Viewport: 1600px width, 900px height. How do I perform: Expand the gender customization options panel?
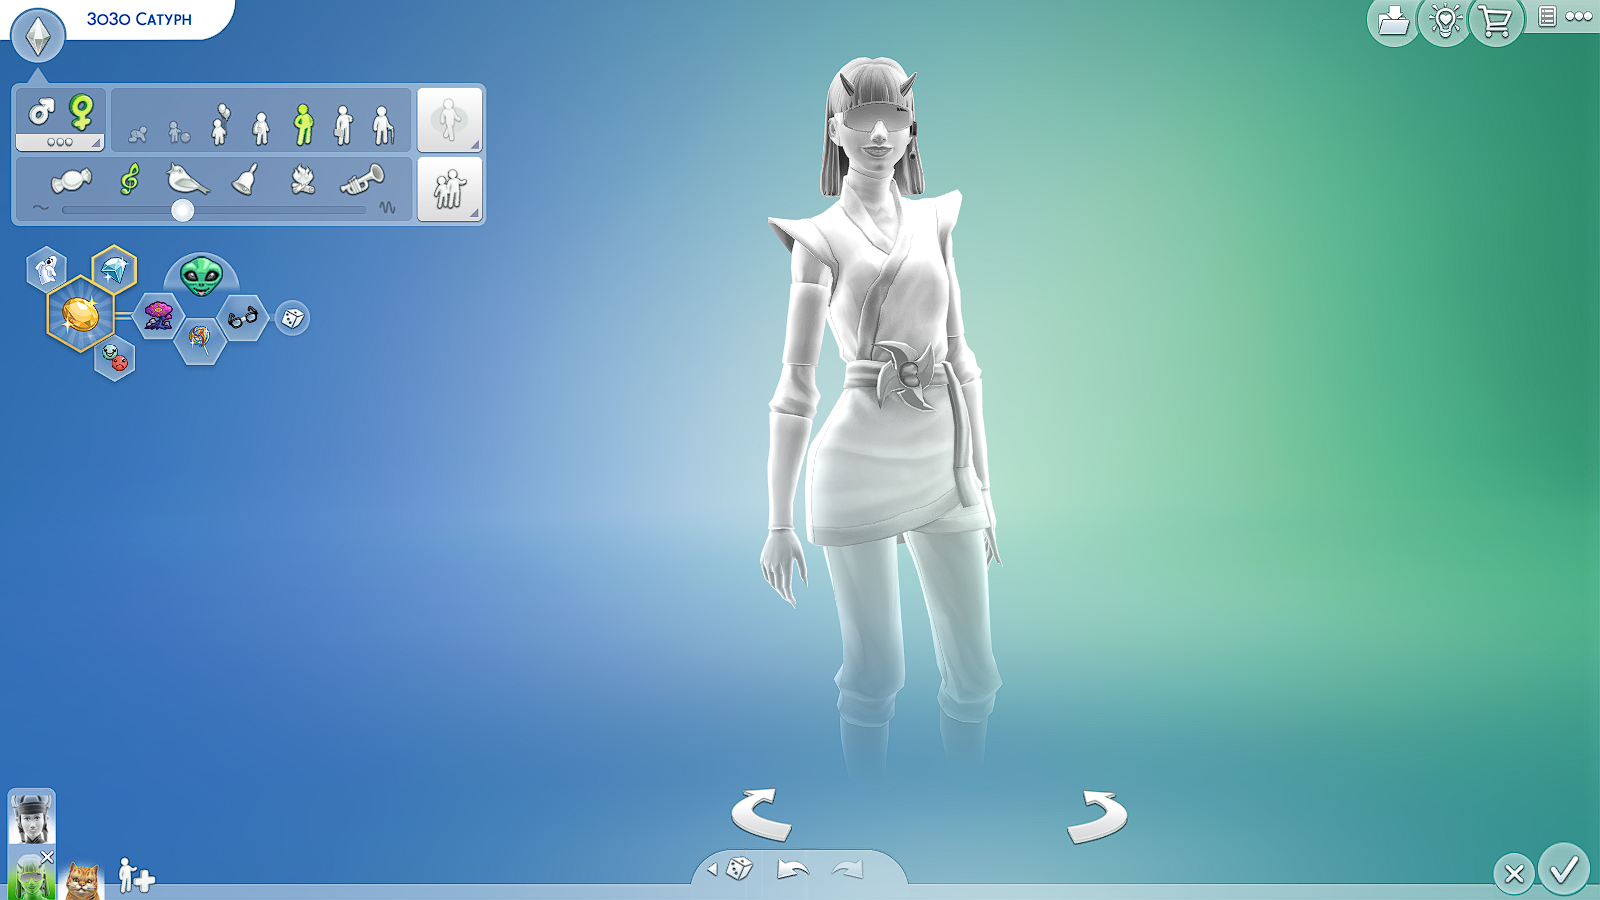point(59,143)
